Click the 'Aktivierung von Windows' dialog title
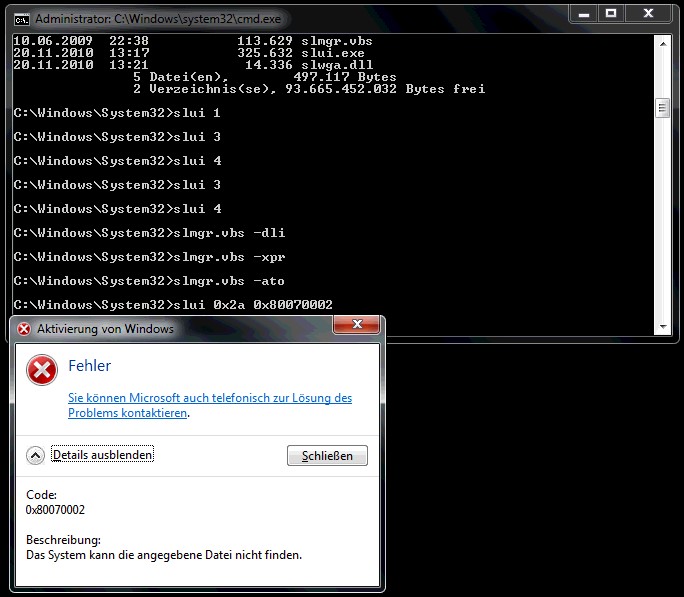The width and height of the screenshot is (684, 597). pos(105,329)
